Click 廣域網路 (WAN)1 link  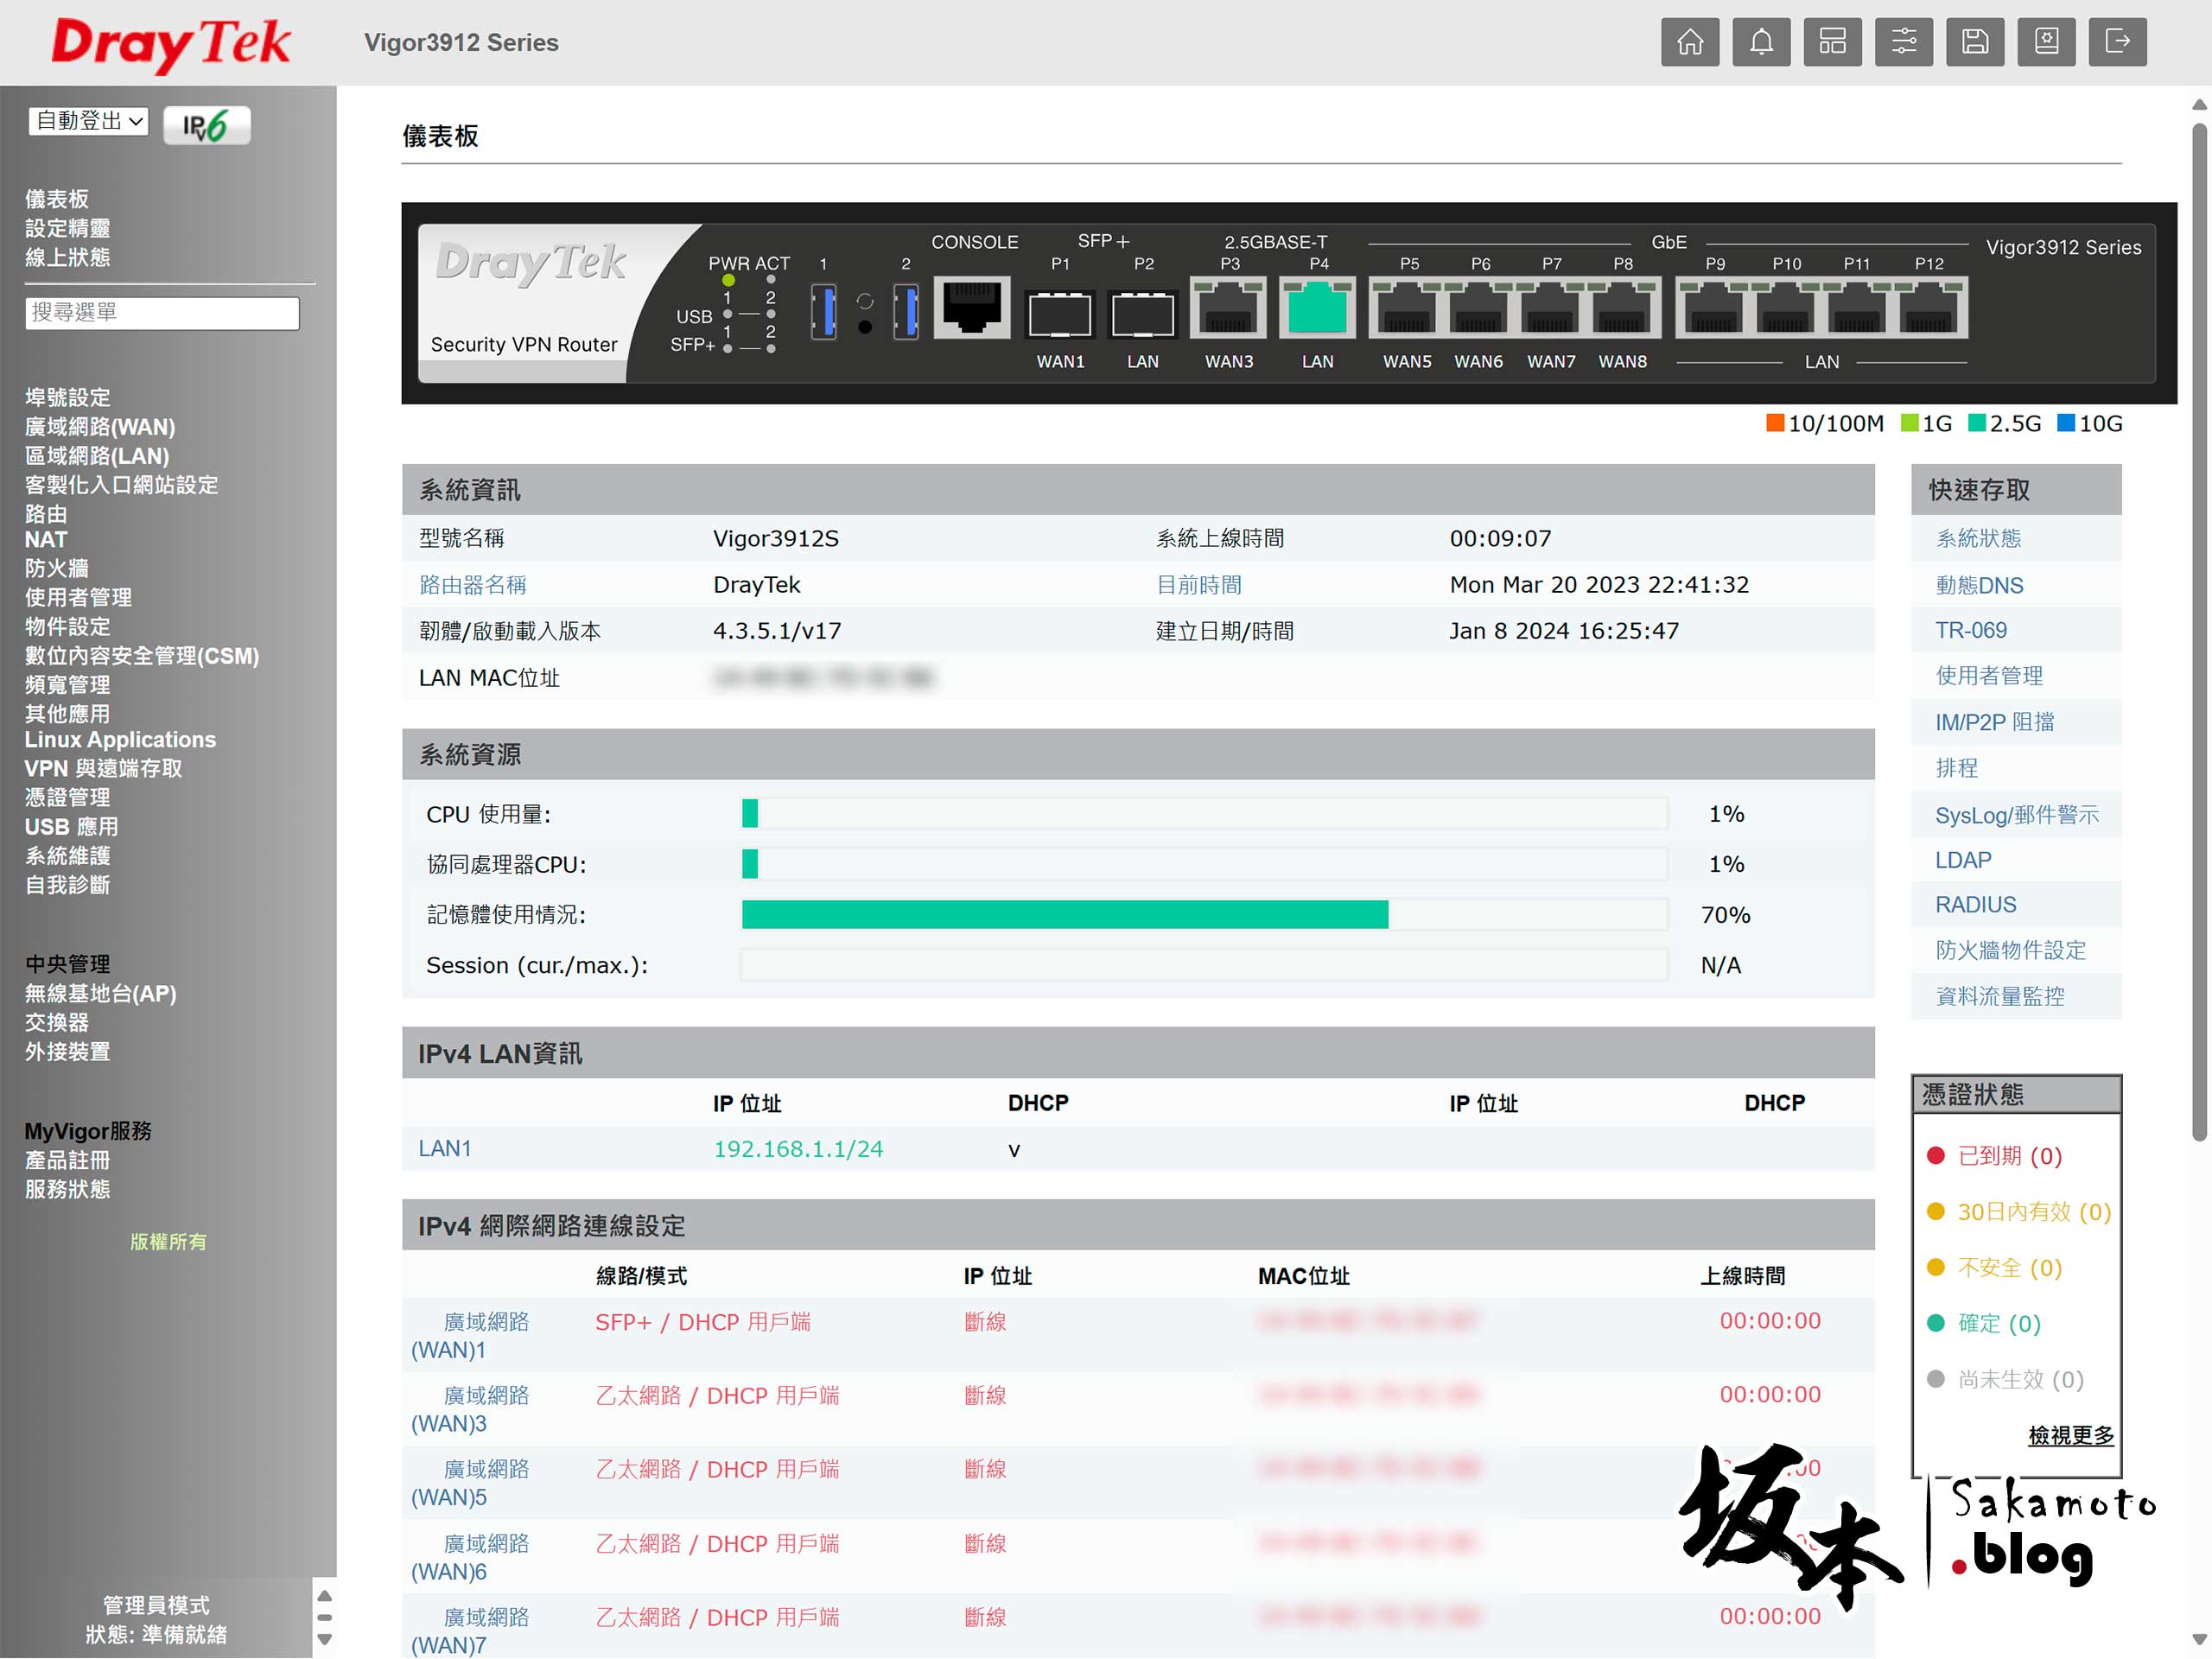[470, 1336]
